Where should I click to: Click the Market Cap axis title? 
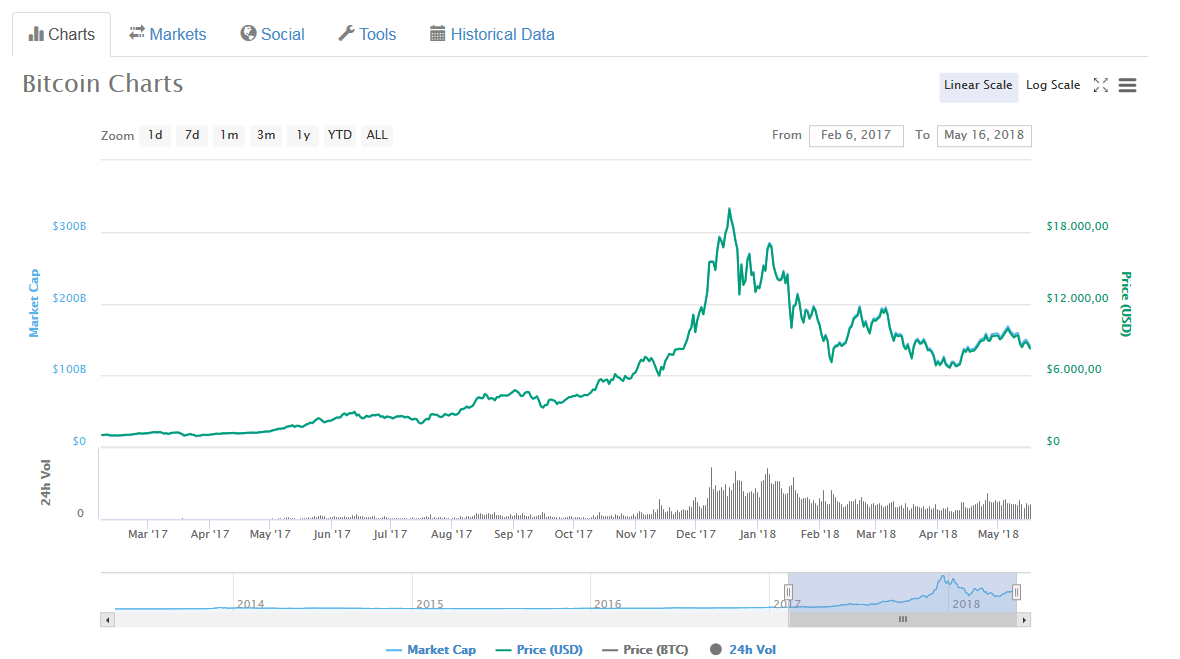(x=34, y=303)
